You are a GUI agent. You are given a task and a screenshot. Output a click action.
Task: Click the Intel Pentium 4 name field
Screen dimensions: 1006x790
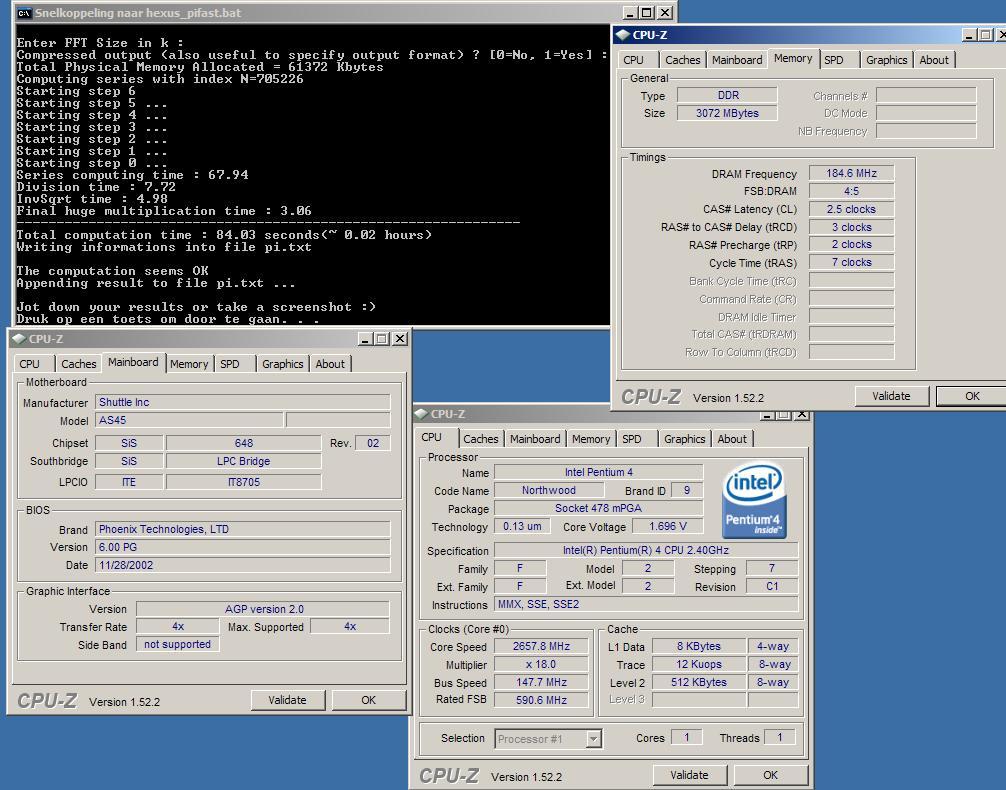(x=599, y=472)
